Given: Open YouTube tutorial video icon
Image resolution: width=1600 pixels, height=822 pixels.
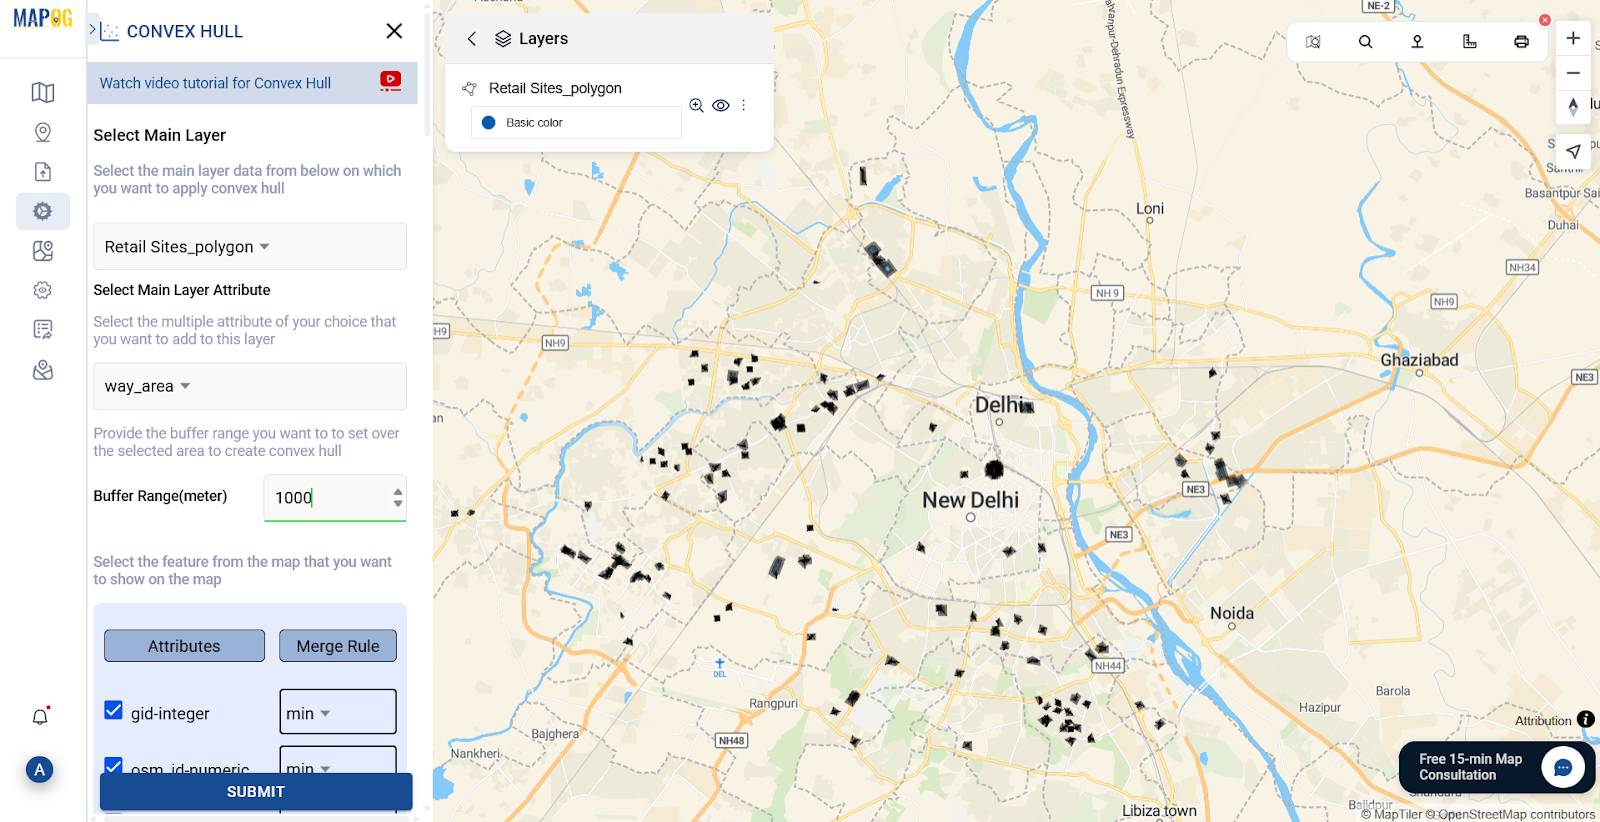Looking at the screenshot, I should pos(390,81).
